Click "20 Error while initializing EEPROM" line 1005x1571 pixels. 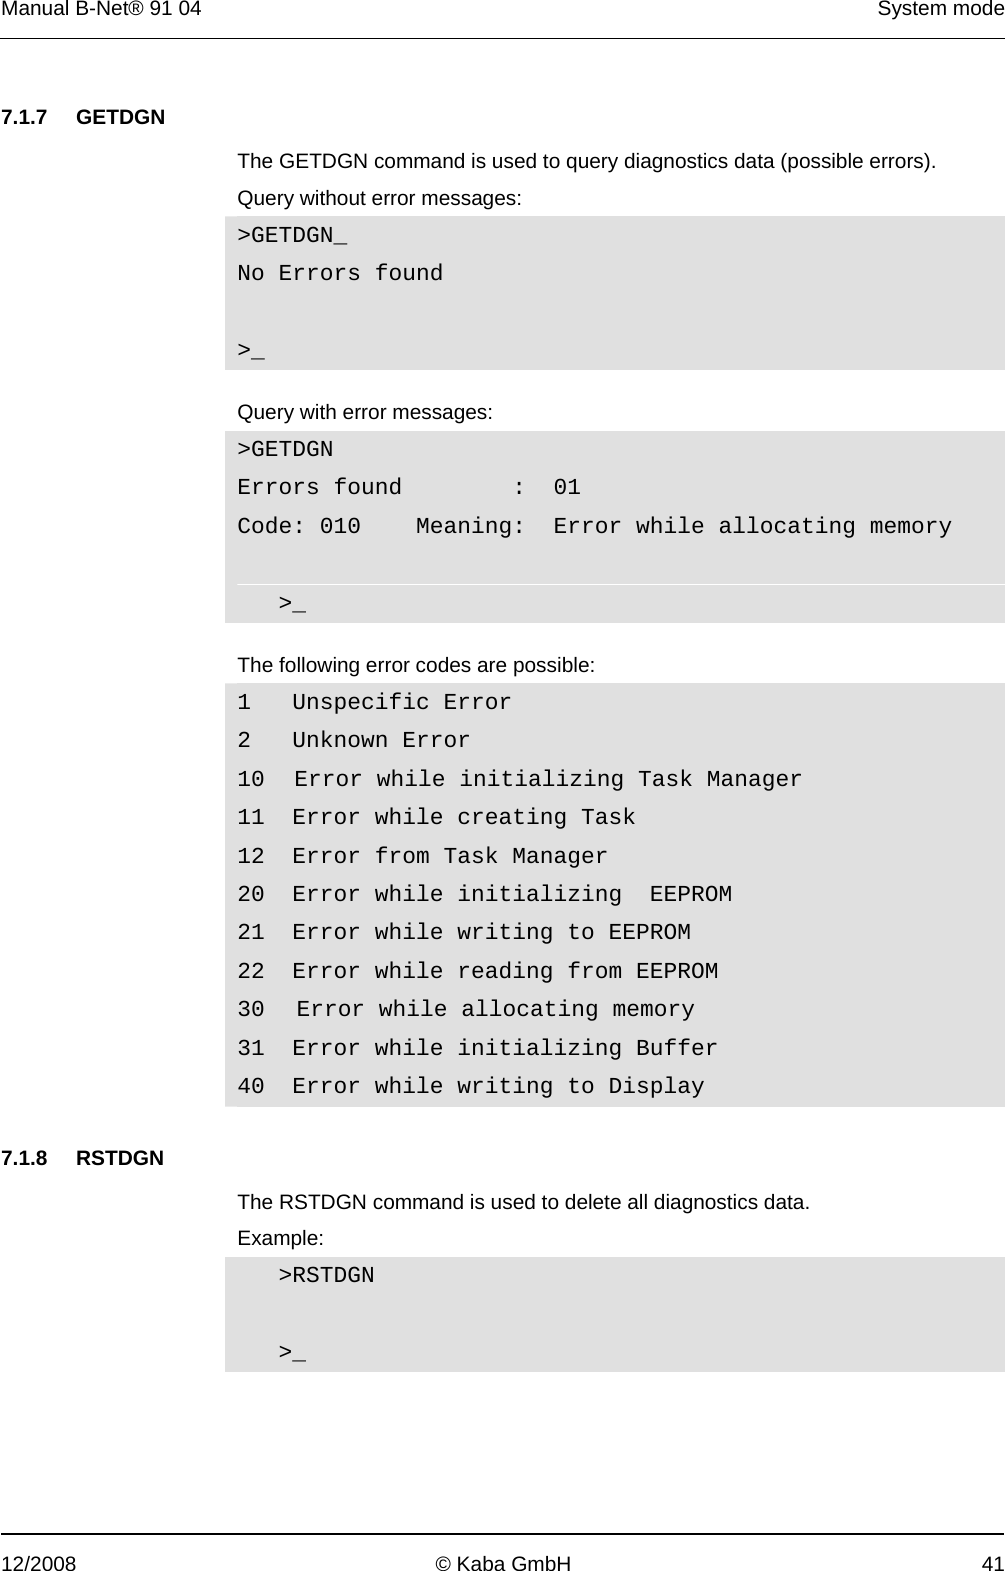[x=484, y=895]
